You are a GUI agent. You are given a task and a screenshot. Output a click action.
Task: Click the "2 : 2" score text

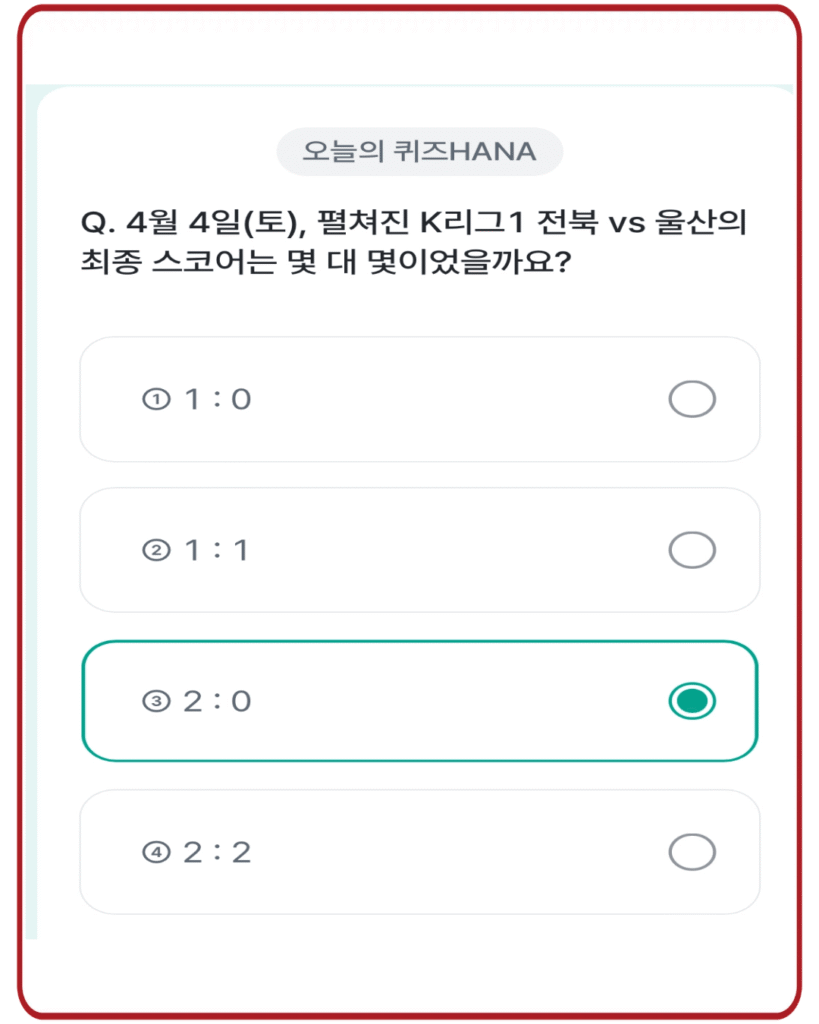tap(217, 853)
